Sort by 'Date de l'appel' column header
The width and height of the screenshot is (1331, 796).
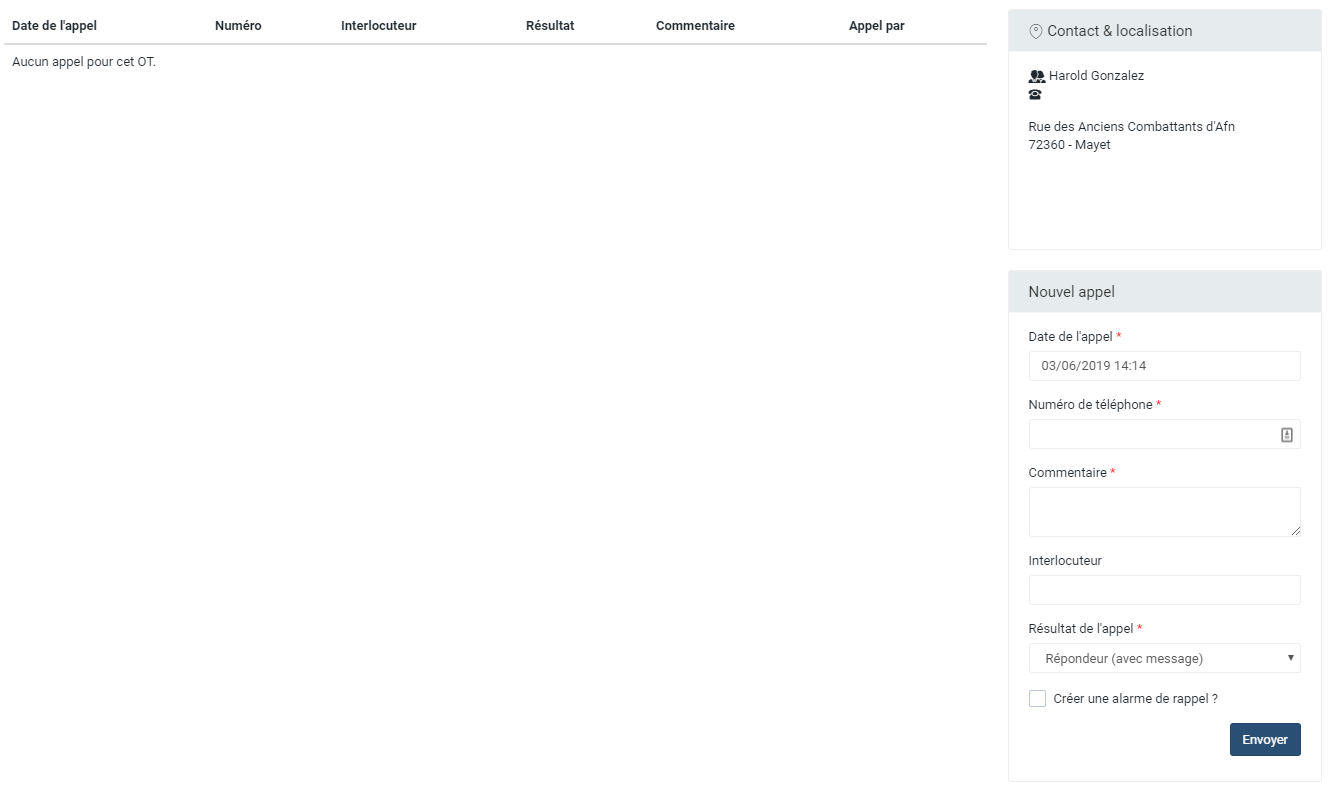(54, 26)
